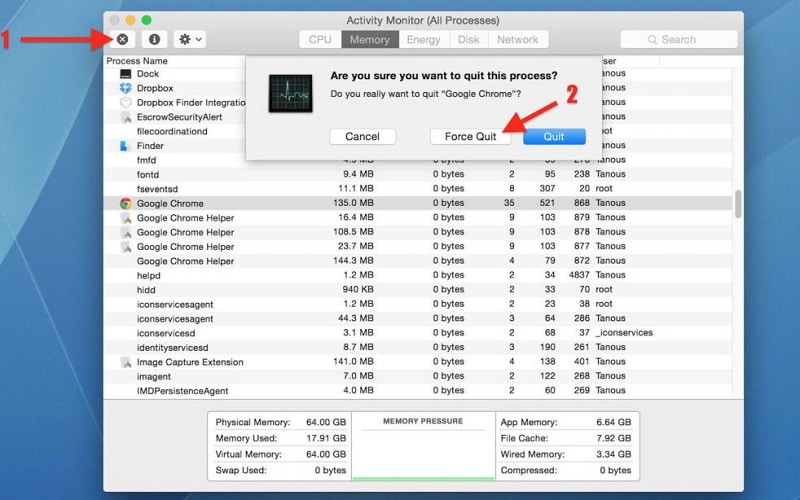
Task: Select the 144.3 MB Chrome Helper row
Action: [418, 261]
